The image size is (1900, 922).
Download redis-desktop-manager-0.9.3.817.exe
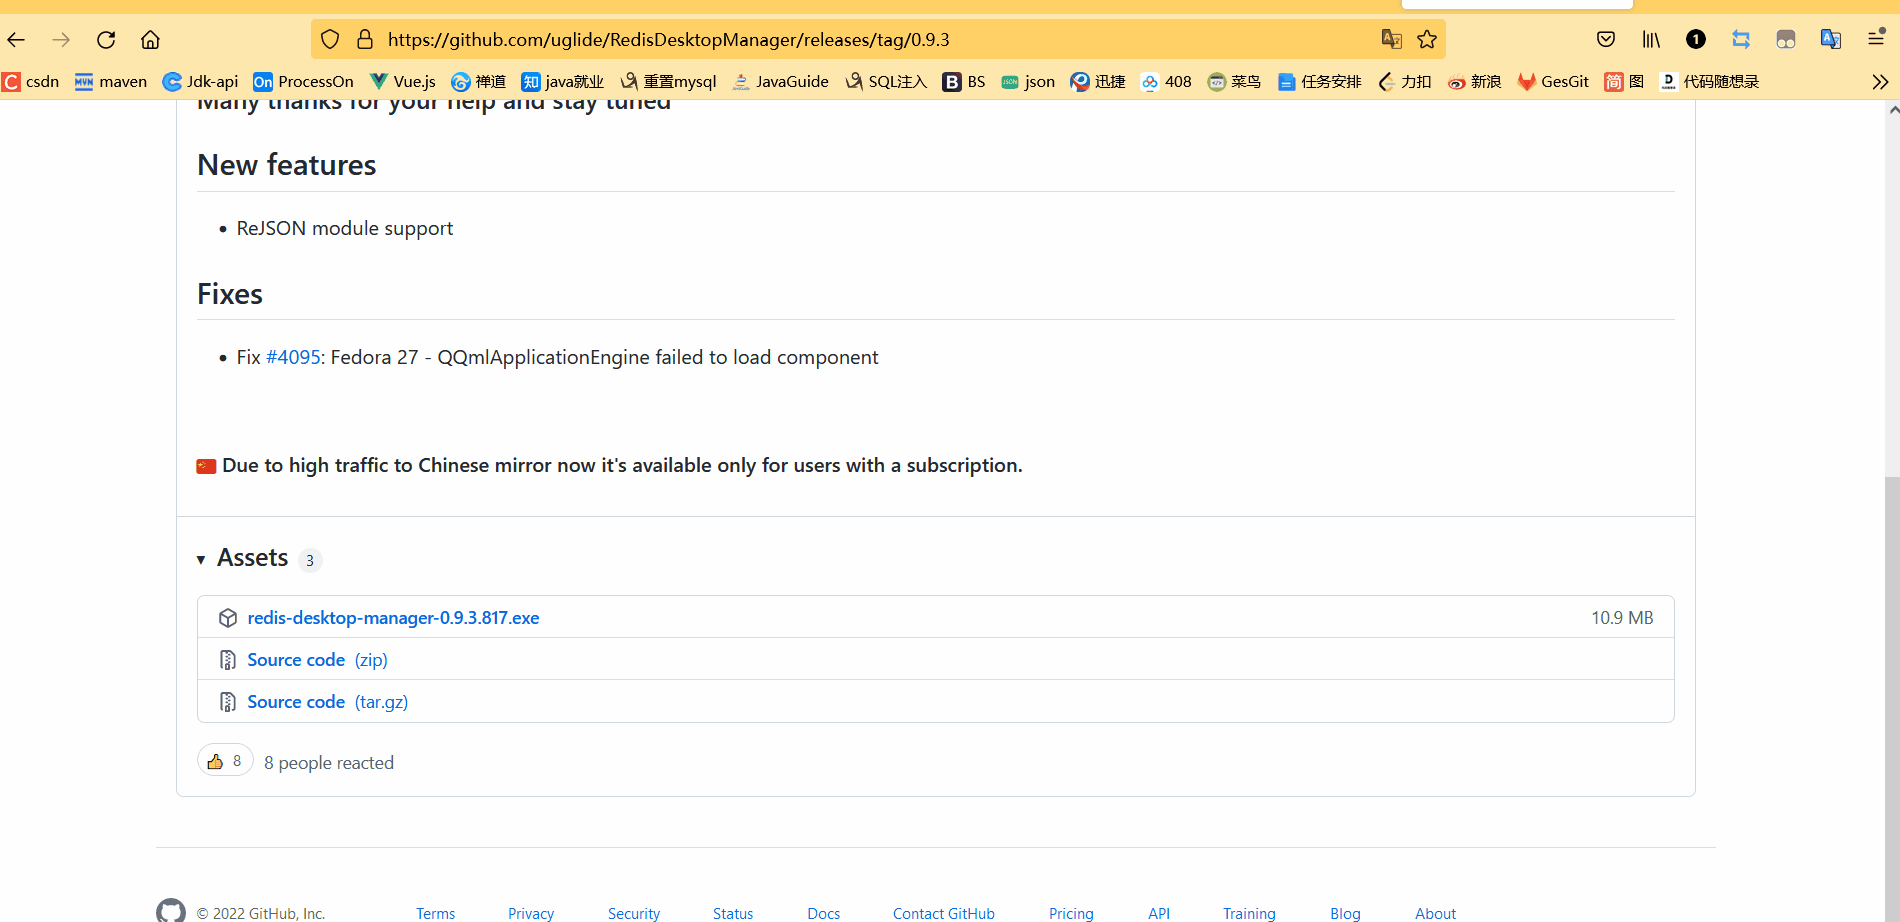[393, 618]
